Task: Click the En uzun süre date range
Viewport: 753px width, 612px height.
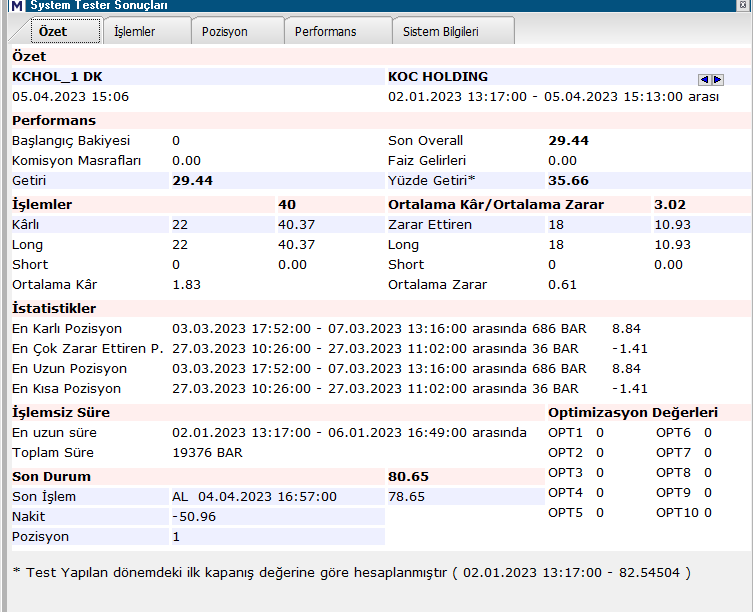Action: (349, 433)
